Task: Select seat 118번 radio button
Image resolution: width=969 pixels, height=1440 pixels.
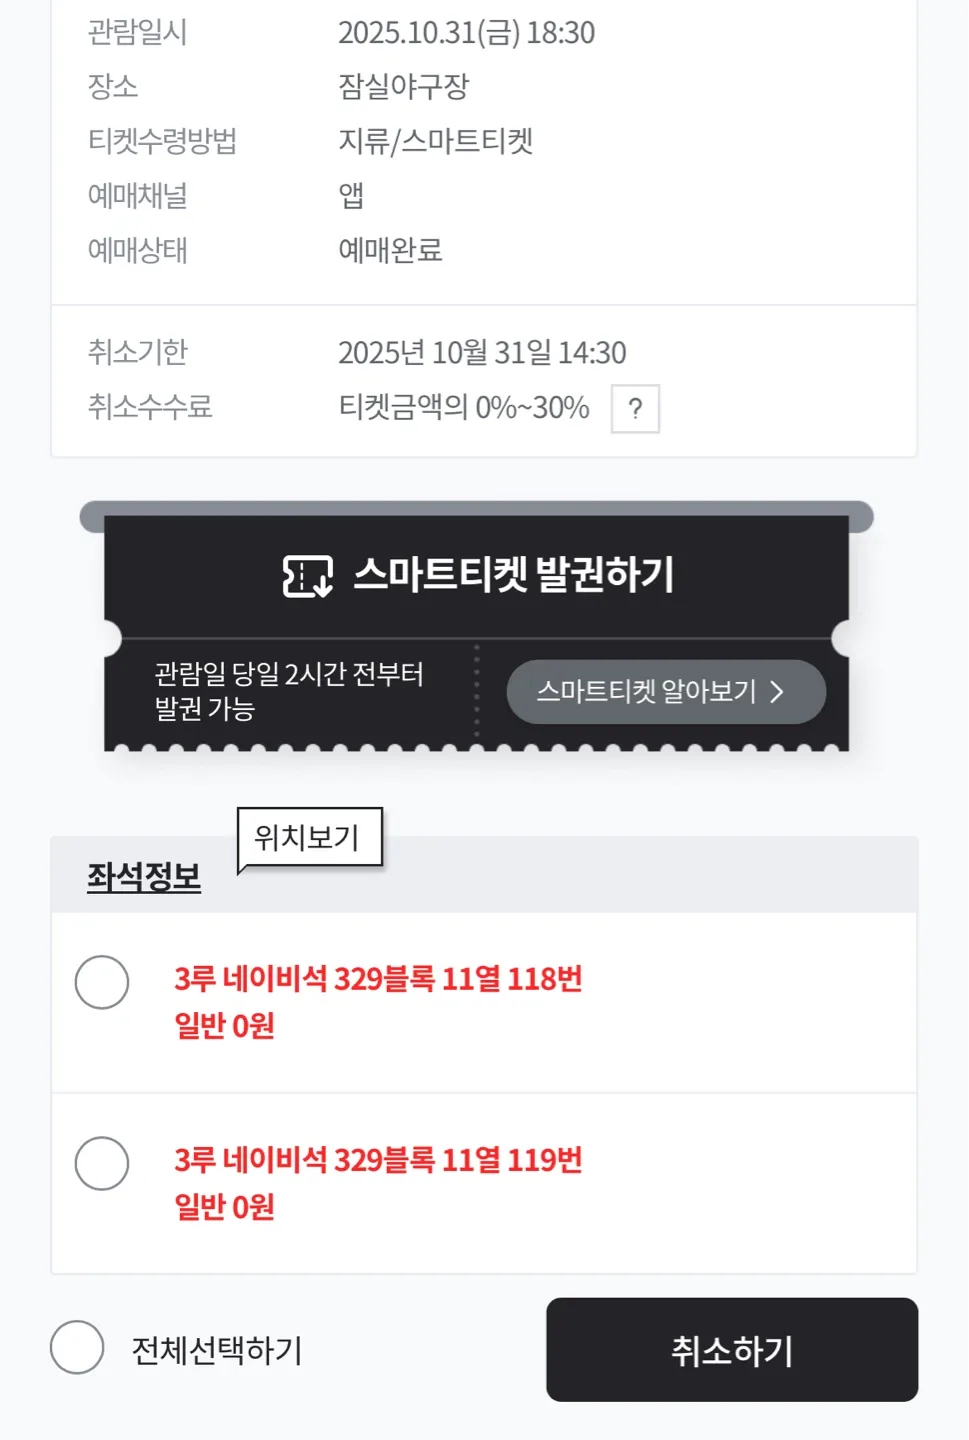Action: (102, 982)
